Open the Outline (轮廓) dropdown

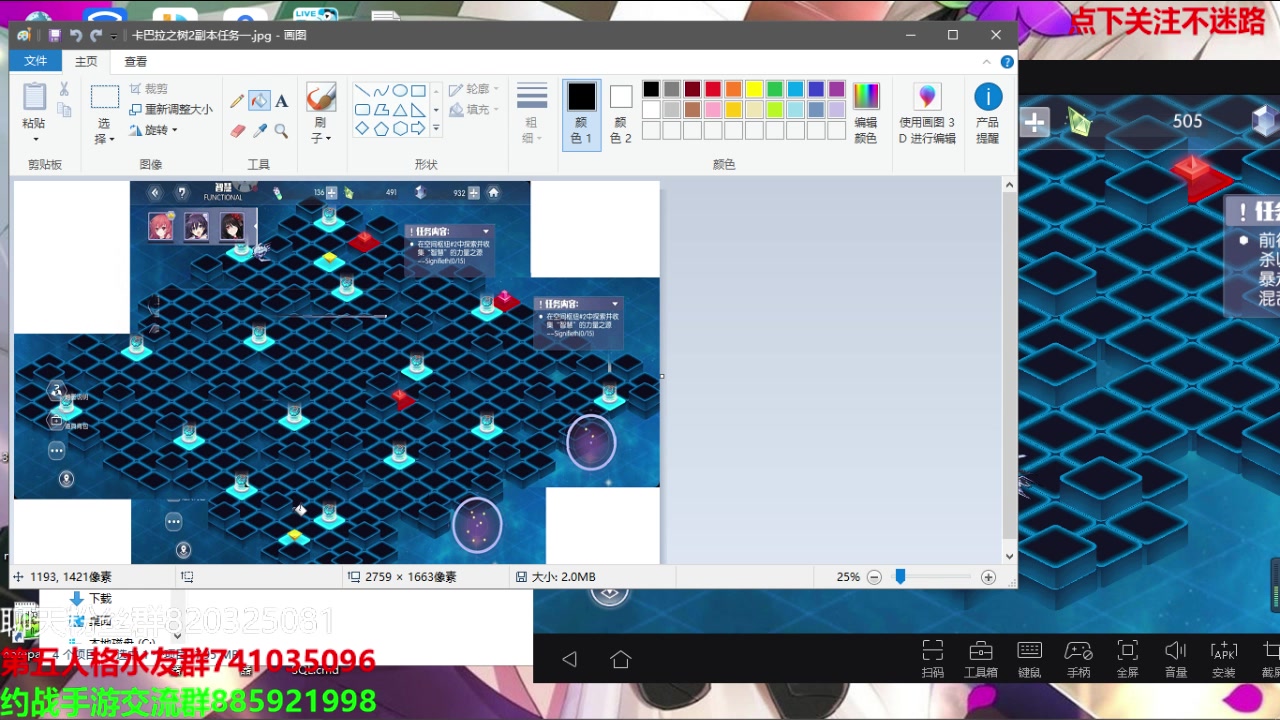pyautogui.click(x=474, y=89)
